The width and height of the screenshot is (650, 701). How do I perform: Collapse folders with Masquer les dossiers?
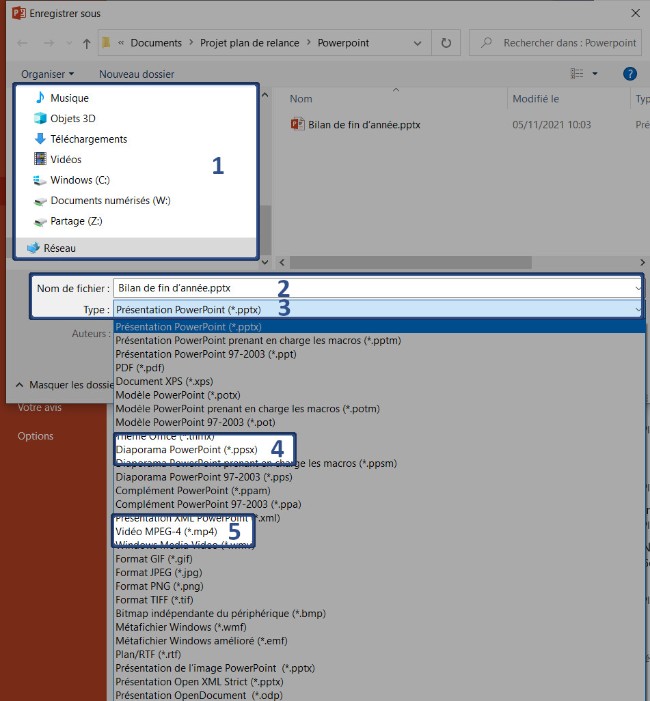[x=66, y=385]
